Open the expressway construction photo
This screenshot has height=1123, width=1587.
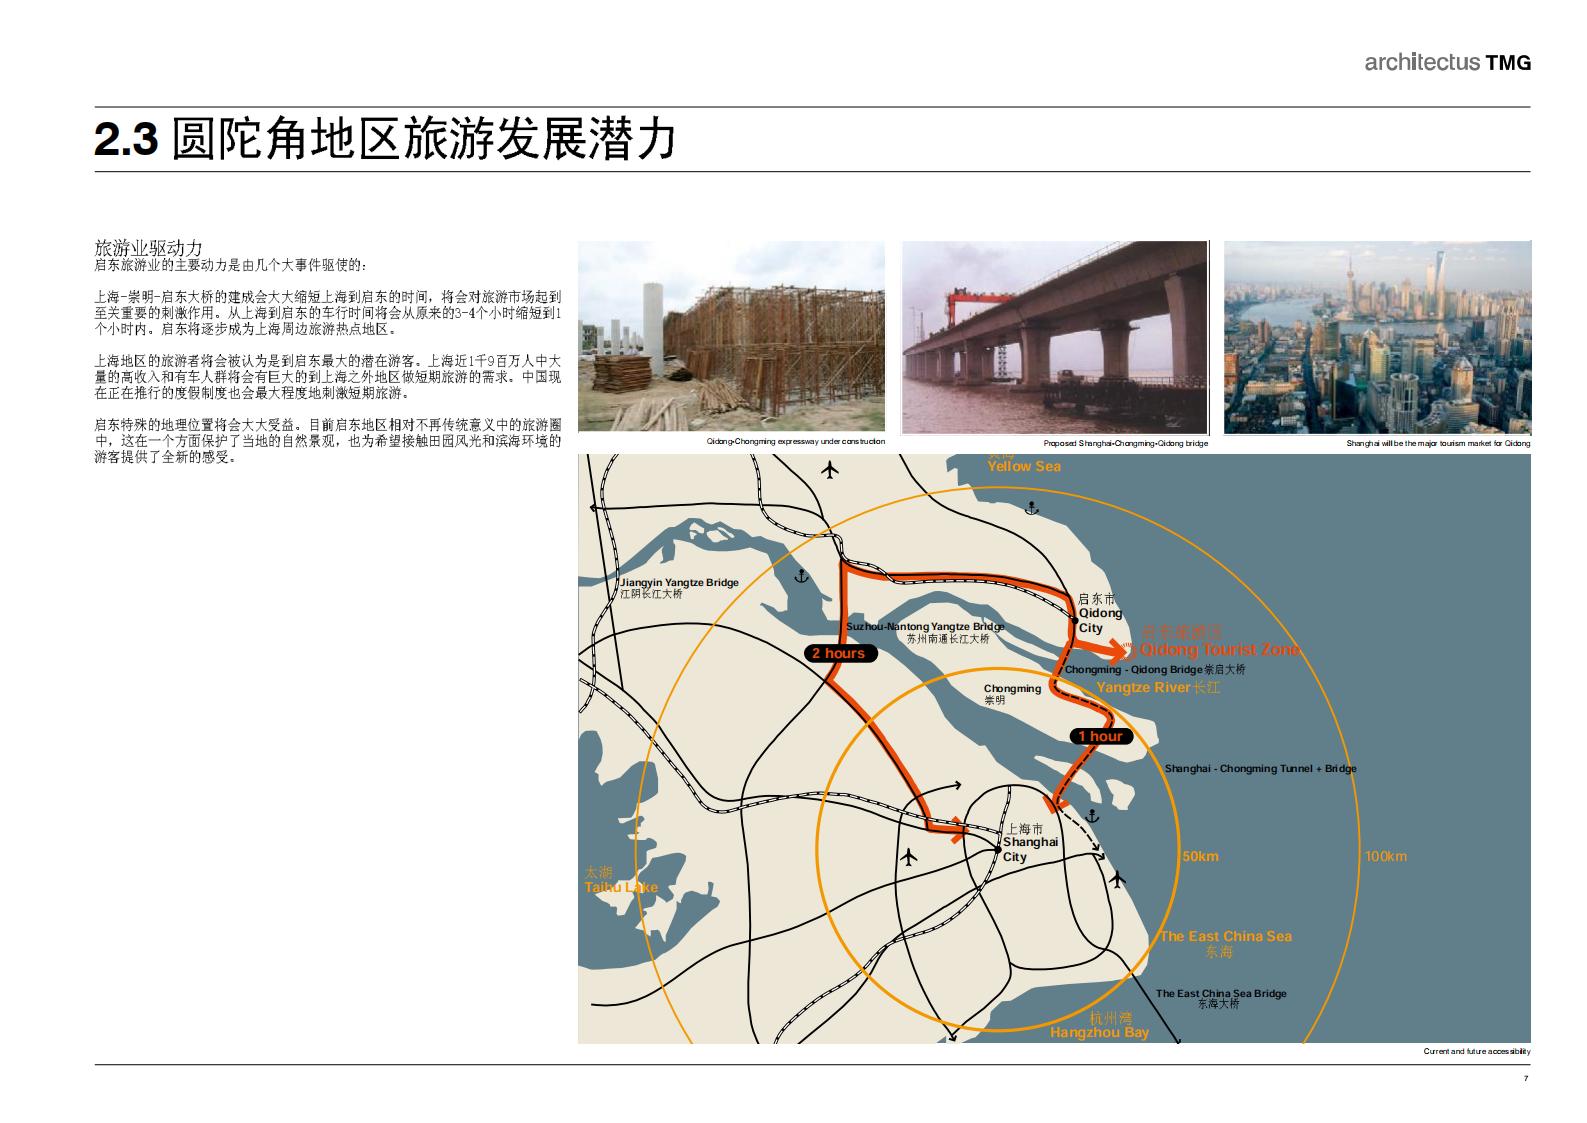click(x=731, y=337)
